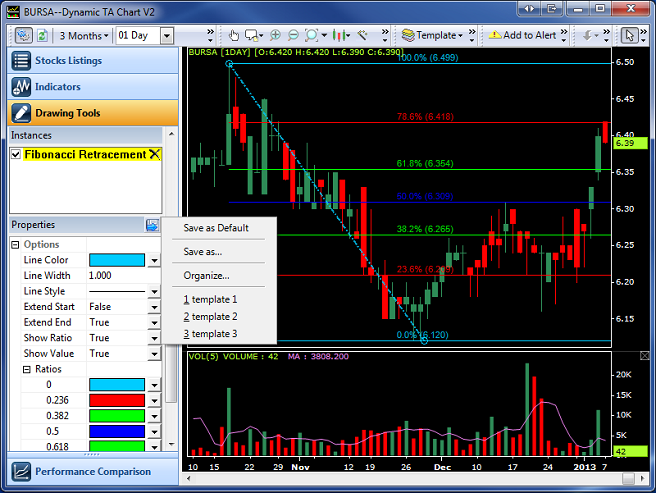Click the zoom in magnifier icon
Screen dimensions: 656x493
[275, 35]
